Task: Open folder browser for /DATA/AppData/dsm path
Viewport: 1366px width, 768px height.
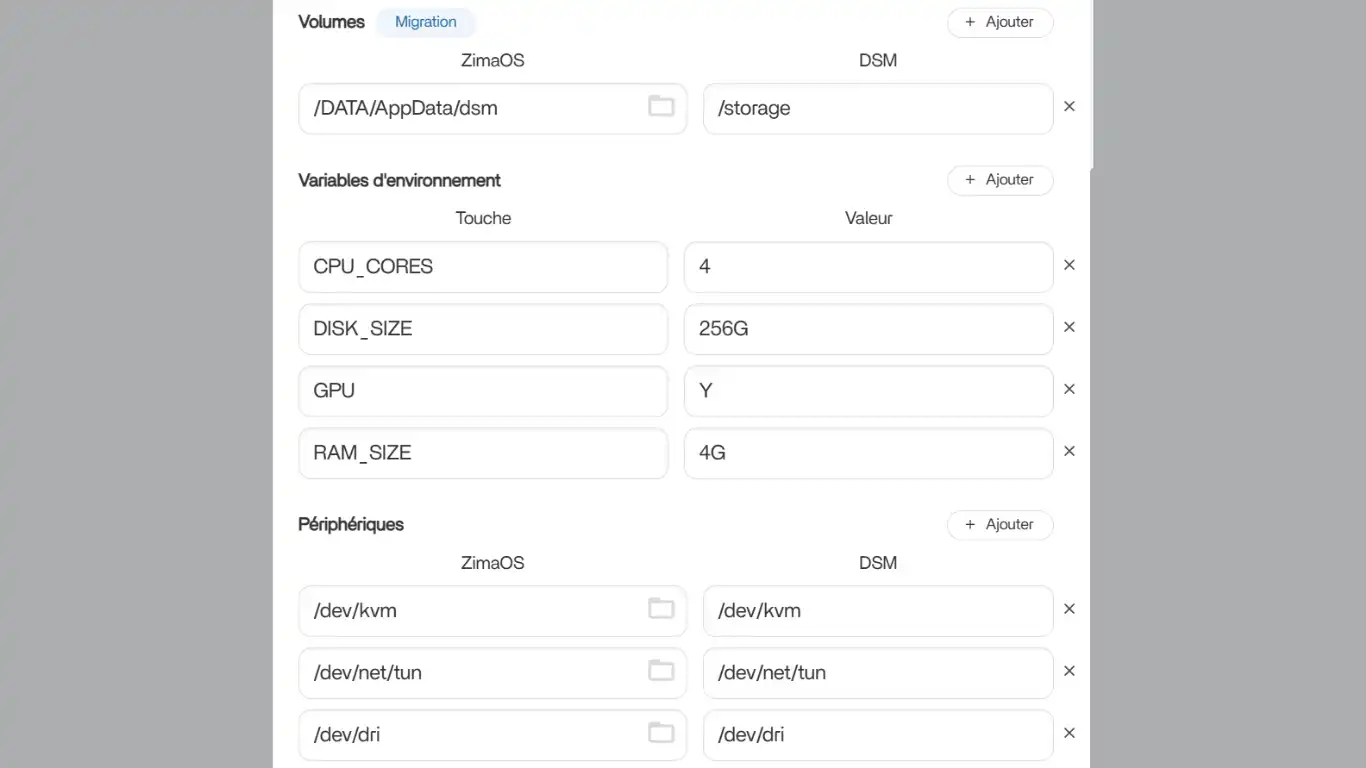Action: tap(661, 106)
